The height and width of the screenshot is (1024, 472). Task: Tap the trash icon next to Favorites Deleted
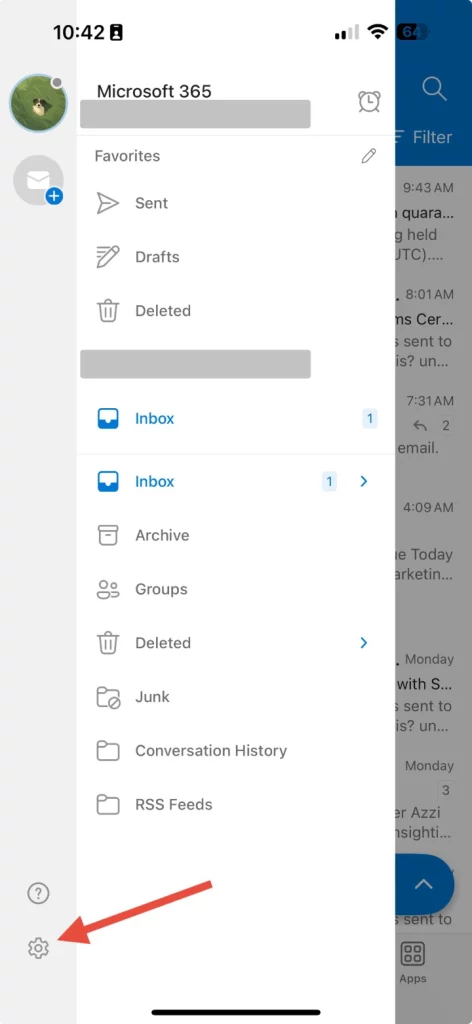coord(108,311)
